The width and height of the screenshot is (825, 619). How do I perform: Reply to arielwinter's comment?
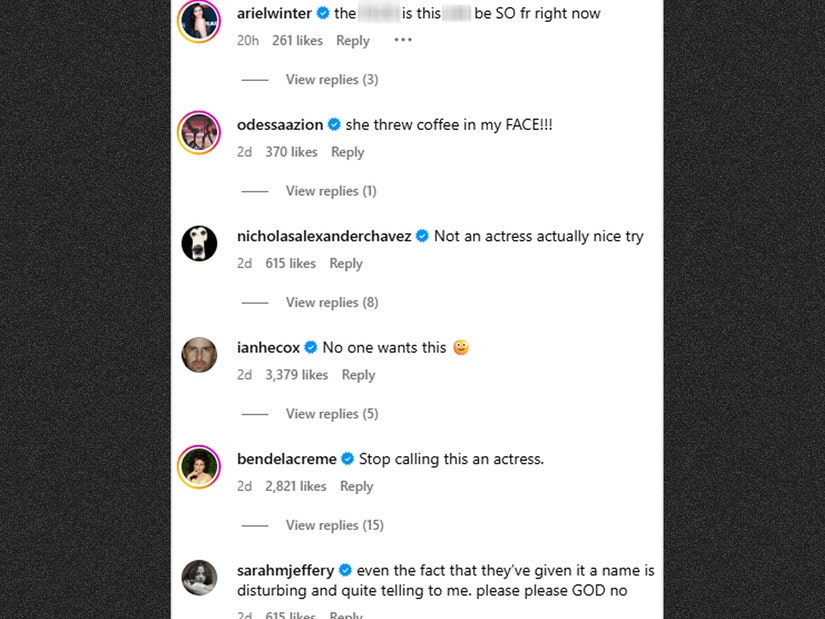point(352,41)
